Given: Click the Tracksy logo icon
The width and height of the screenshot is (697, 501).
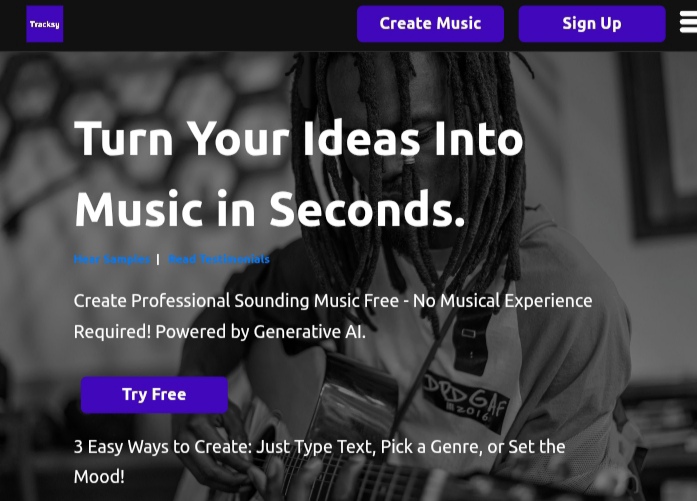Looking at the screenshot, I should click(x=44, y=24).
